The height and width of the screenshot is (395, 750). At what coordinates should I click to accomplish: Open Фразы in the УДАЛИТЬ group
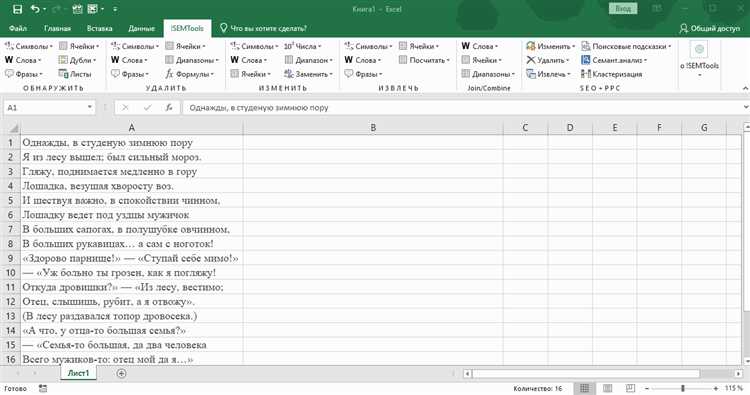[x=130, y=74]
